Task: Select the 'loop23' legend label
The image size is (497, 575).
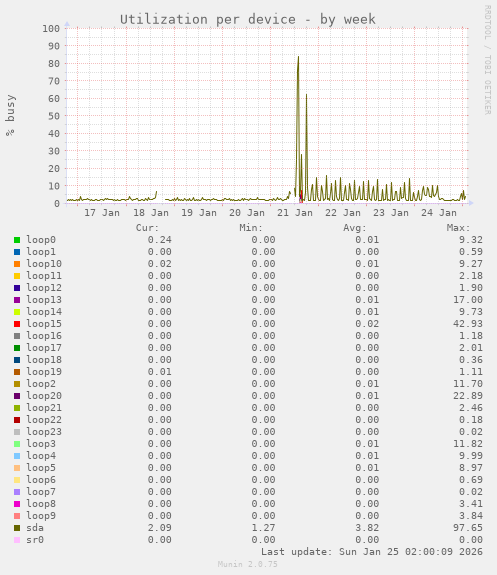Action: coord(44,432)
